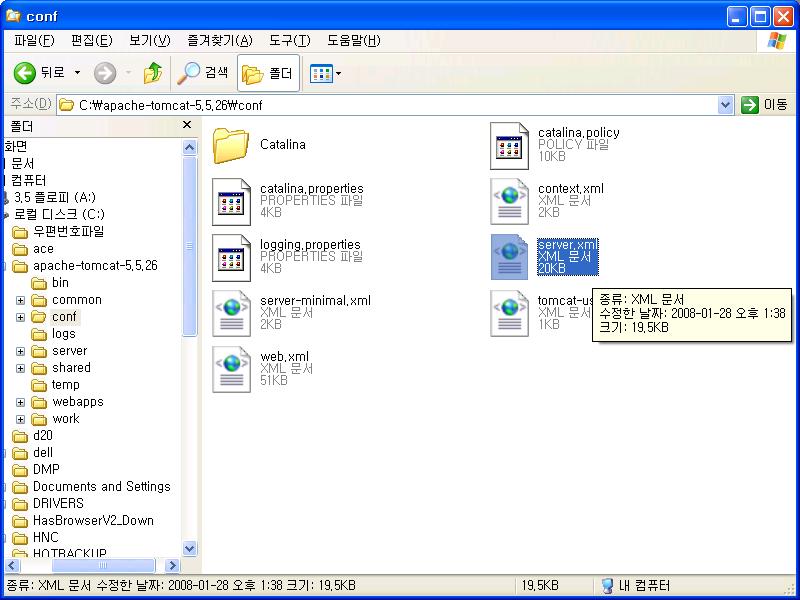Select the catalina.properties file icon
This screenshot has width=800, height=600.
pos(231,202)
